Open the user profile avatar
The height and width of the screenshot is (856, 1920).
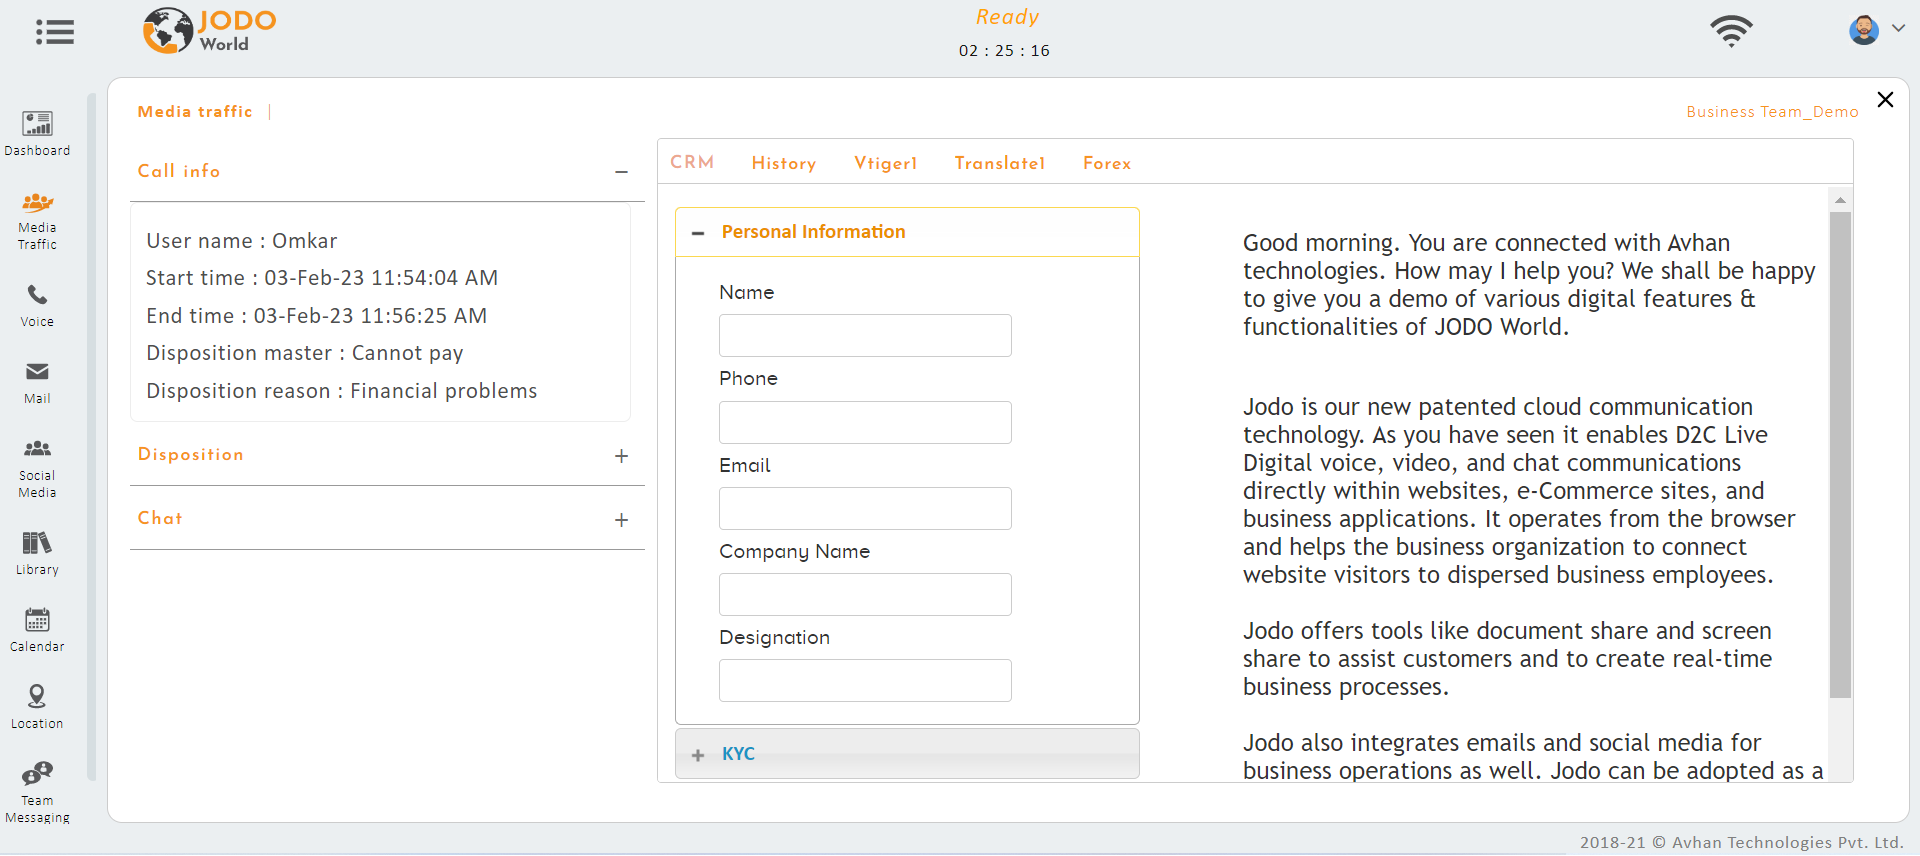tap(1863, 30)
